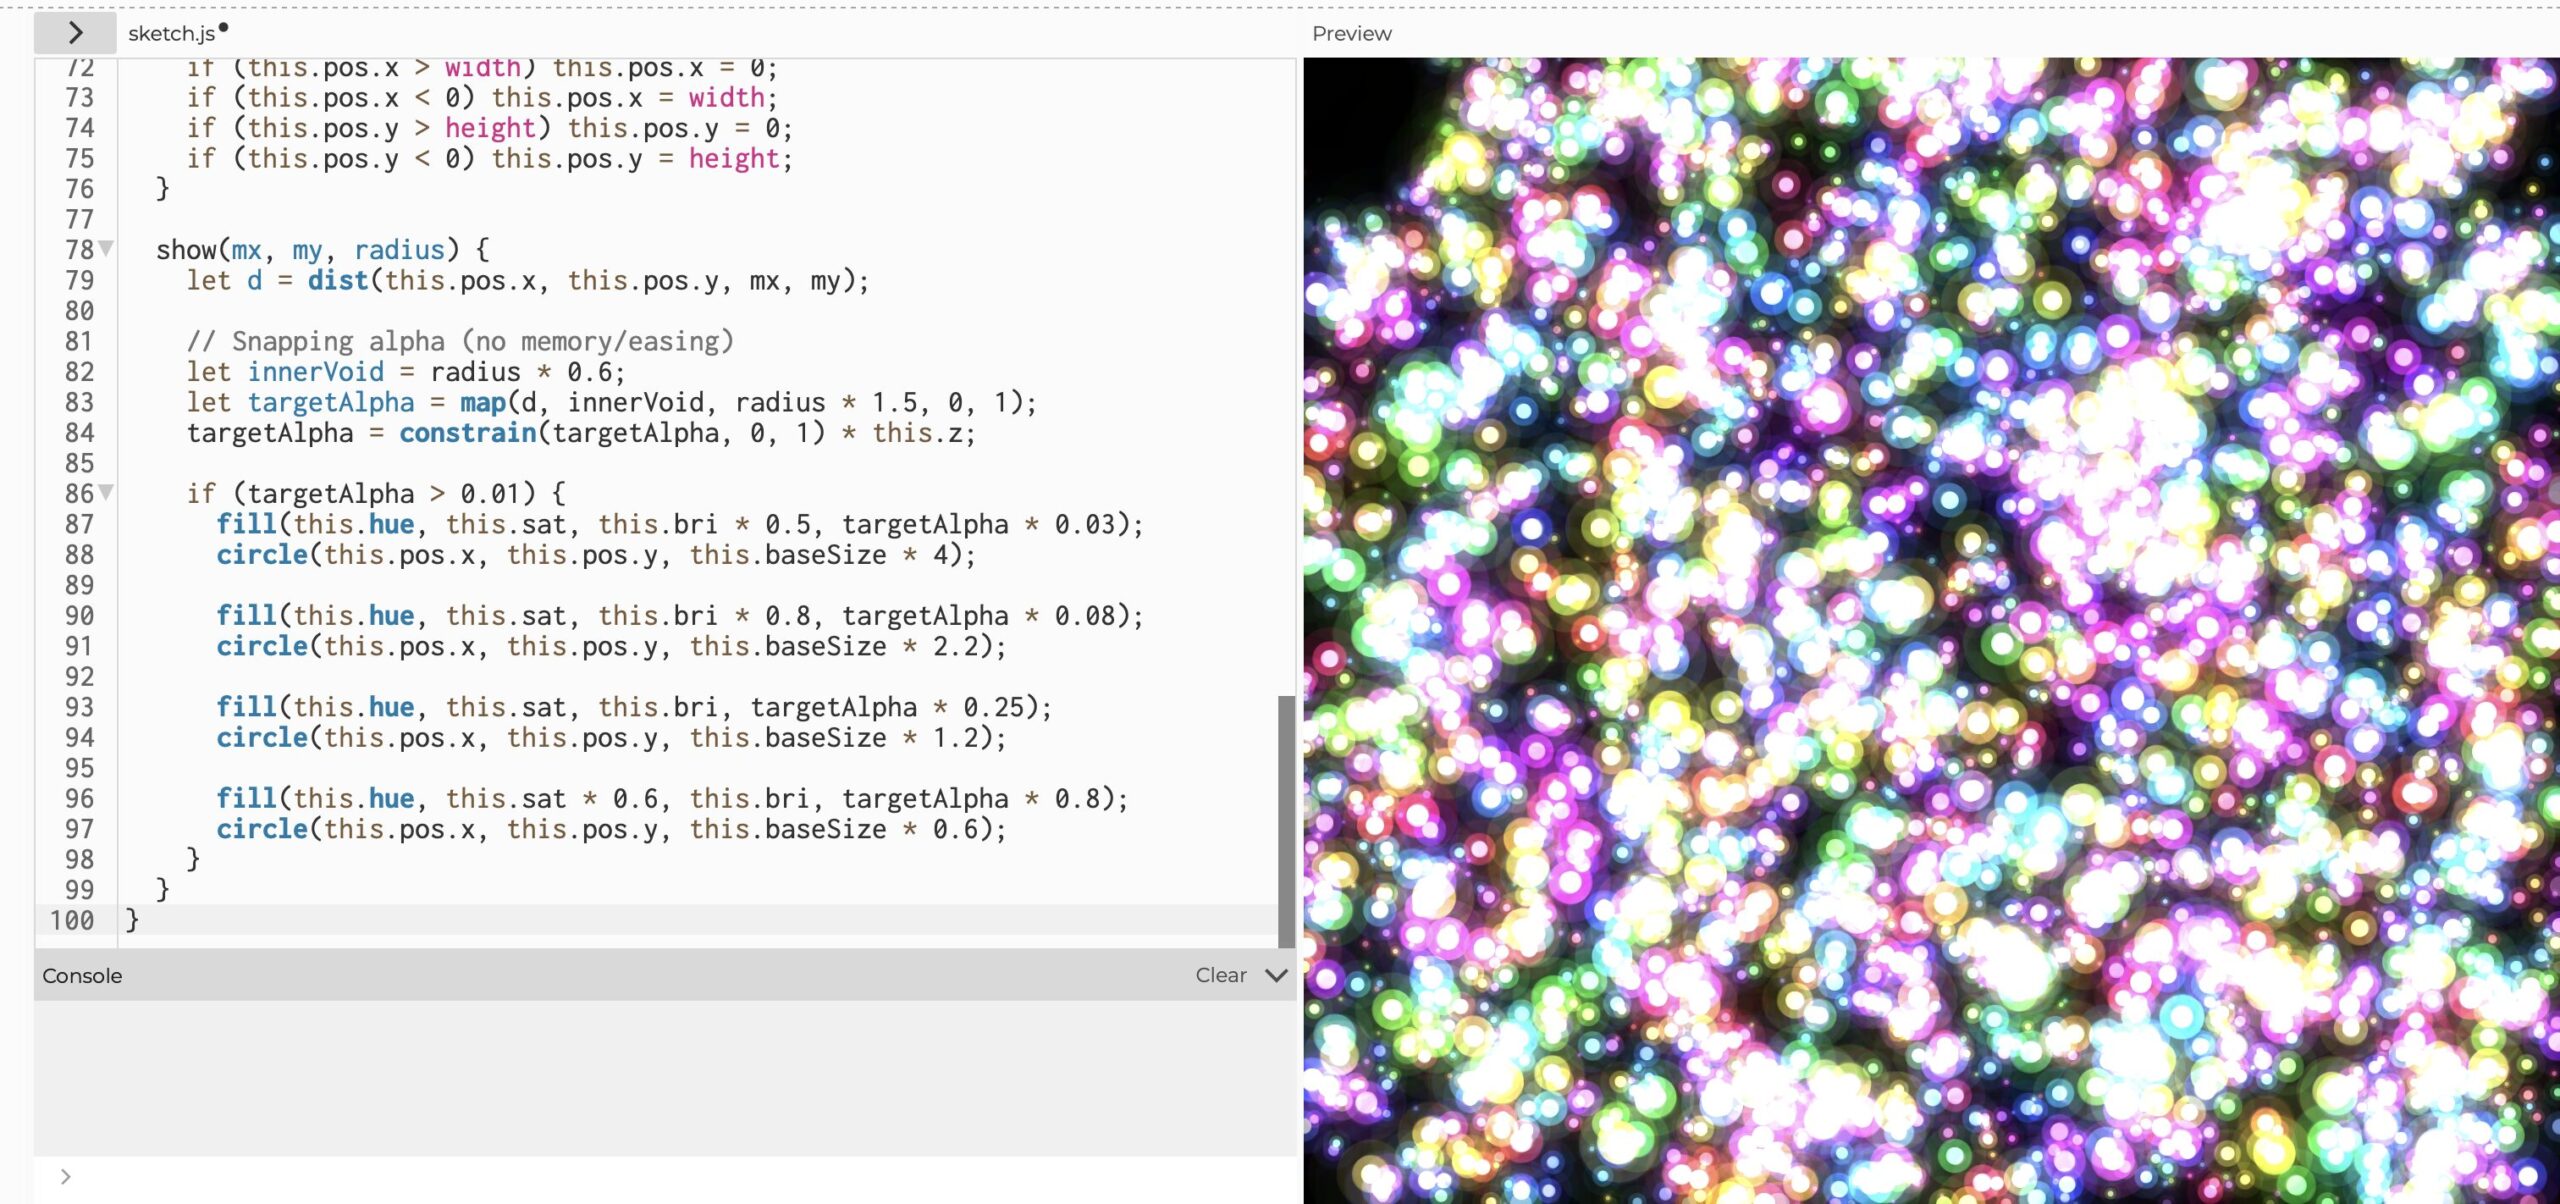Click inside the colorful preview canvas
Image resolution: width=2560 pixels, height=1204 pixels.
(x=1930, y=630)
